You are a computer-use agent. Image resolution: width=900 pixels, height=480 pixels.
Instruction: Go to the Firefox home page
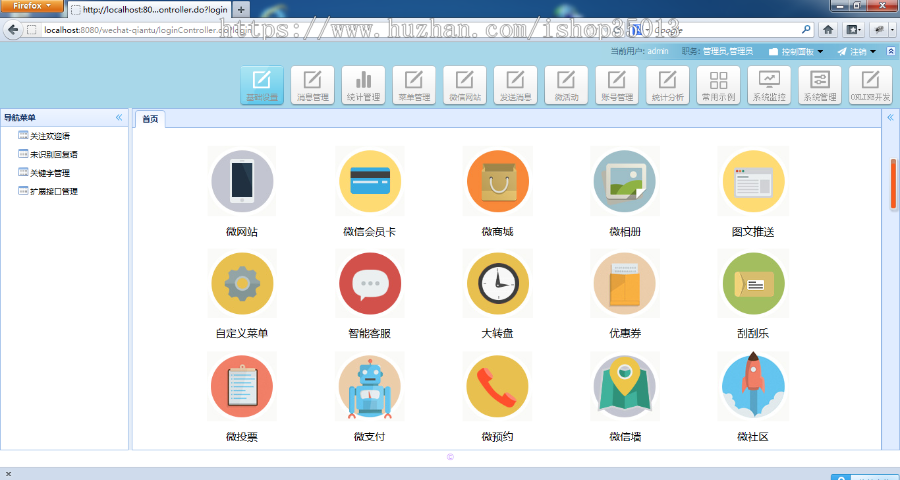[828, 30]
